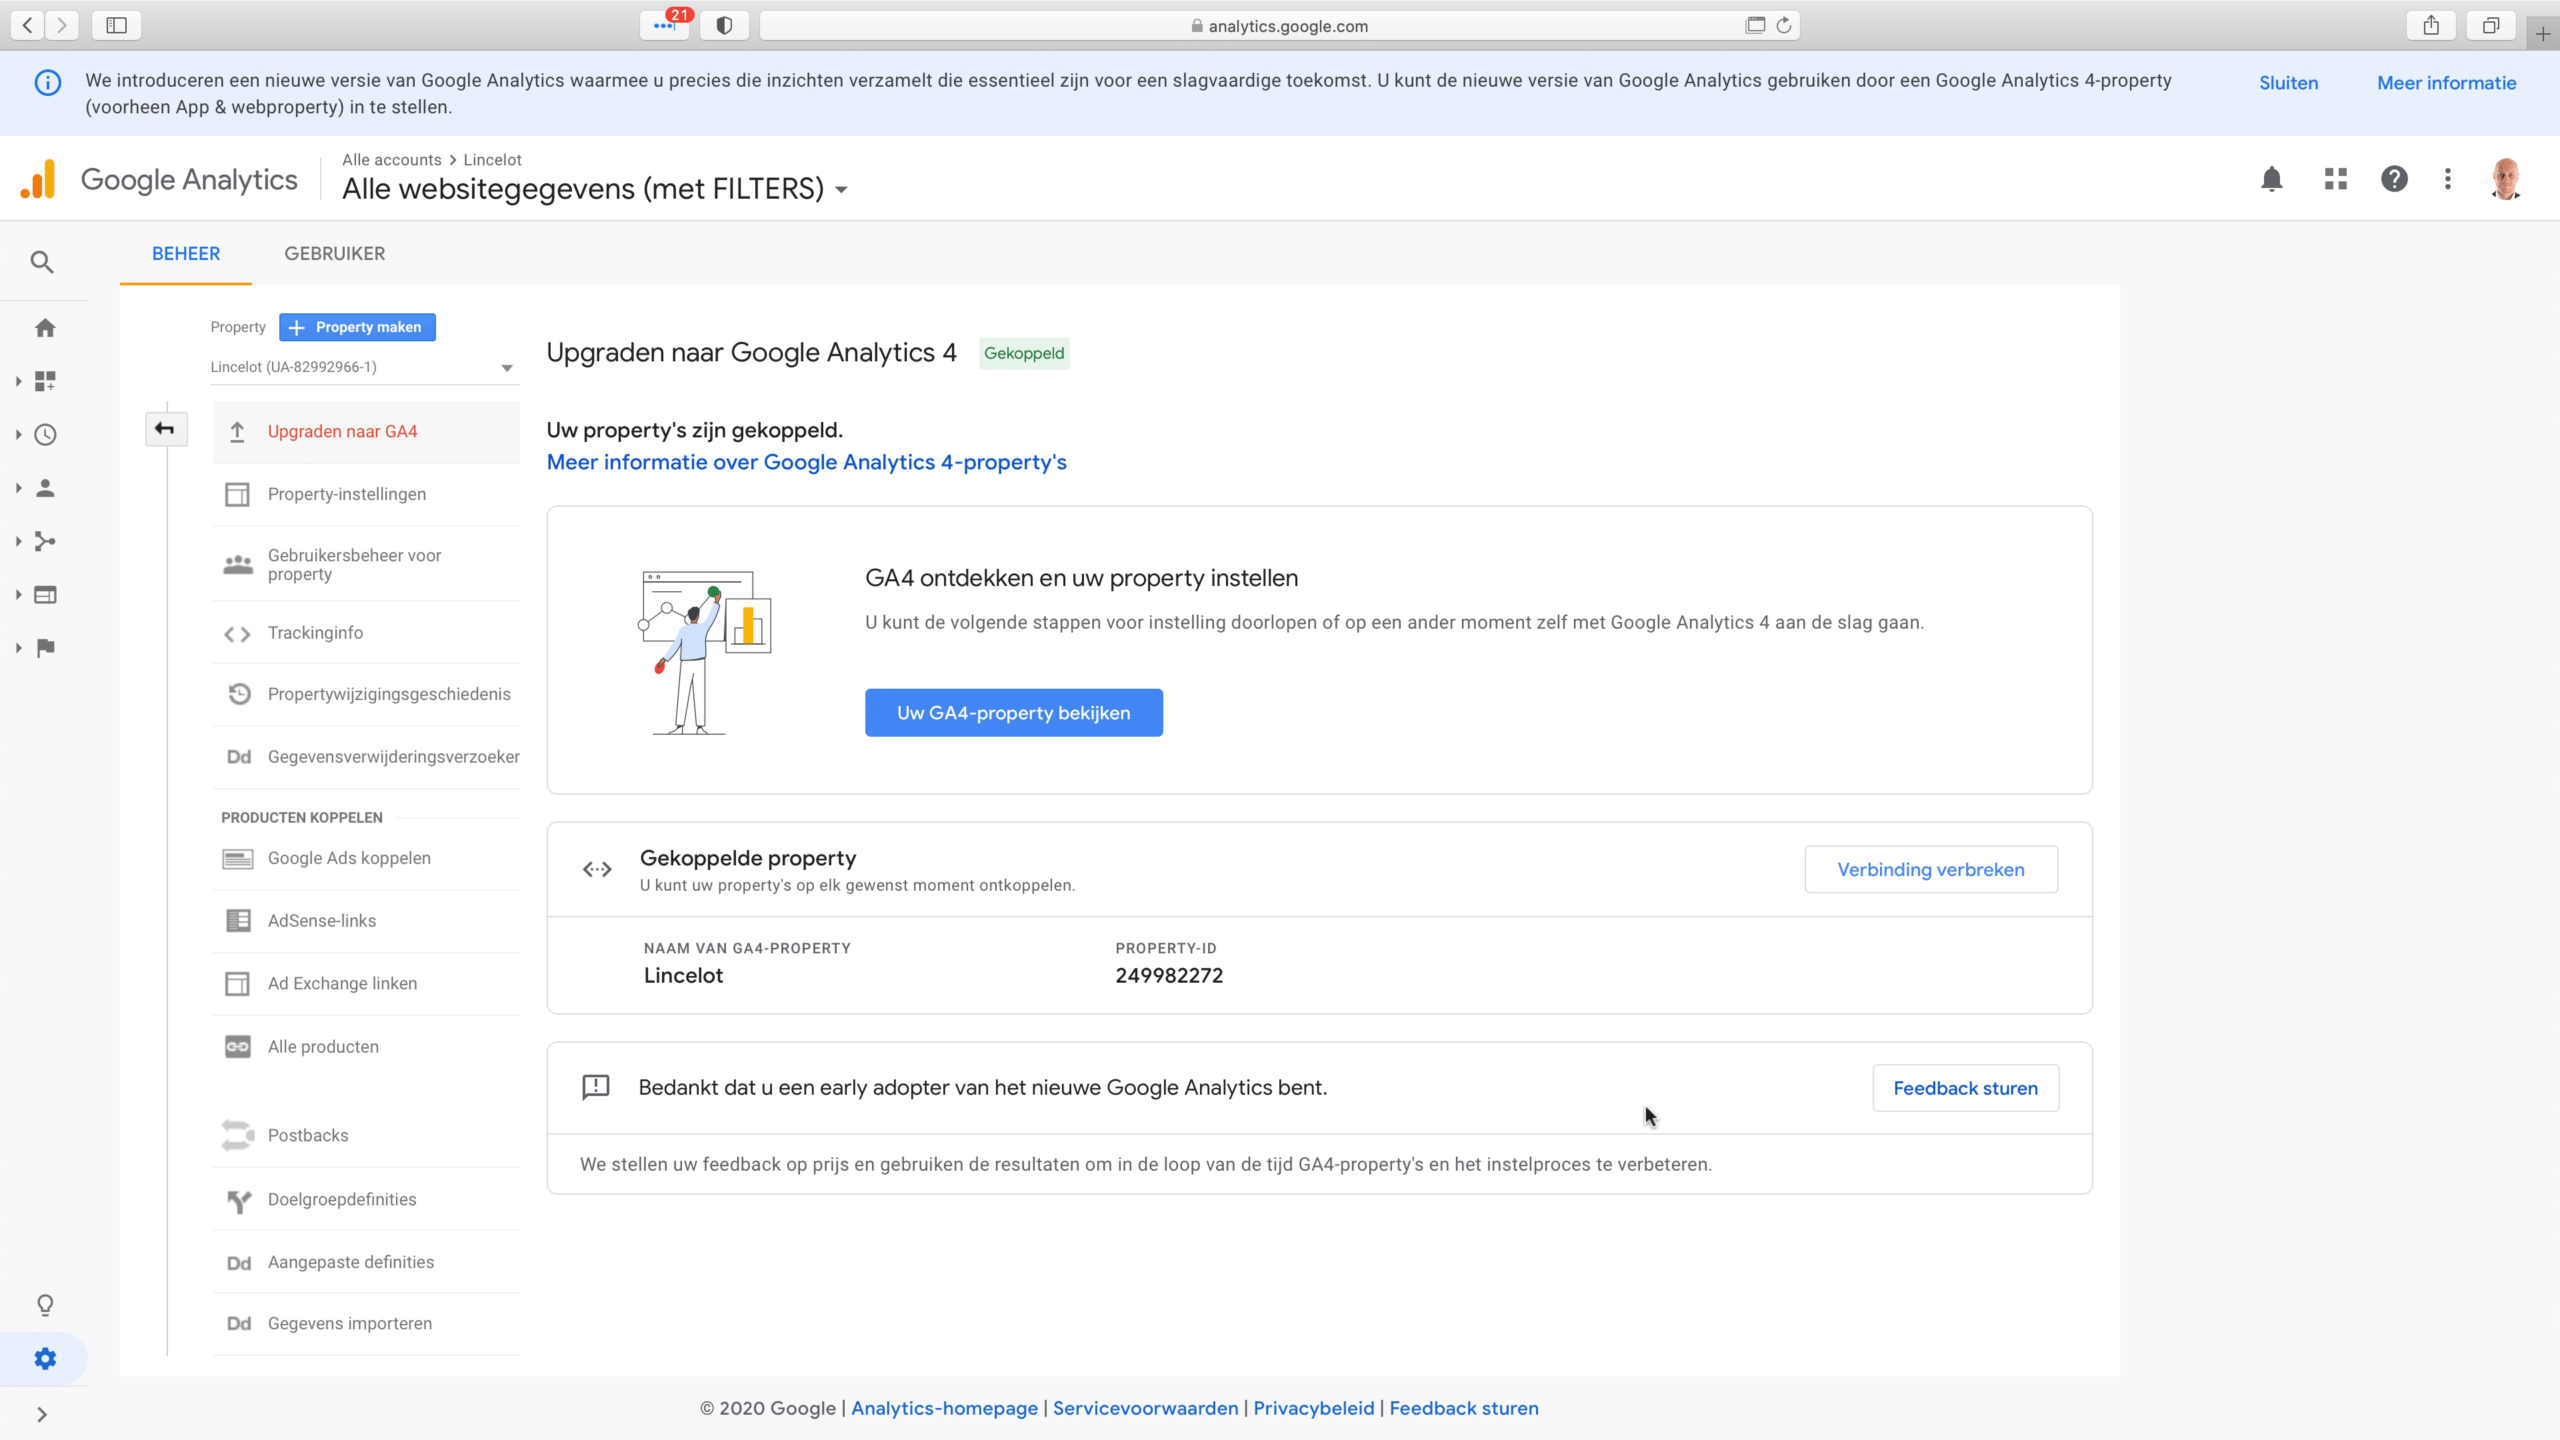2560x1440 pixels.
Task: Open notifications bell
Action: [x=2272, y=179]
